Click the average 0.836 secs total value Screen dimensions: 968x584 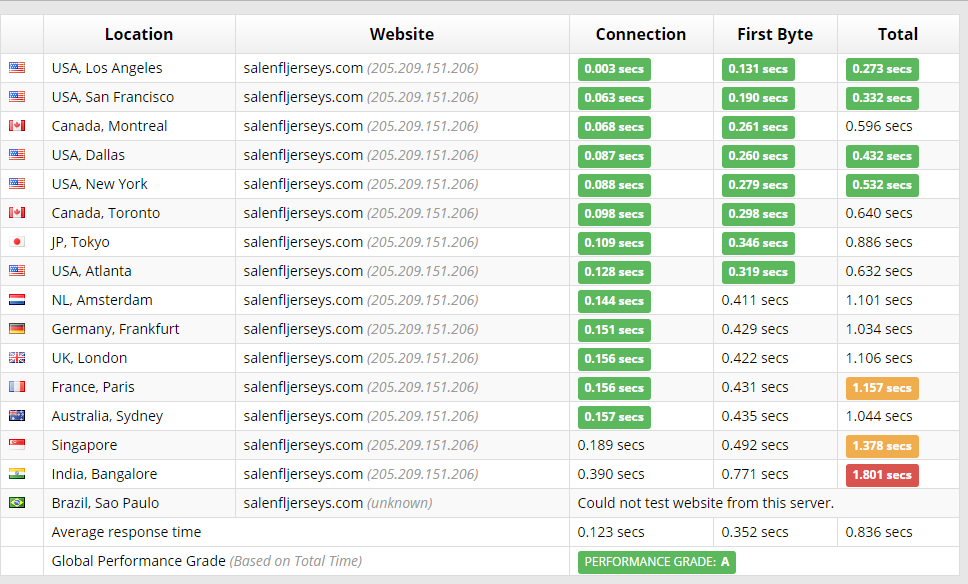tap(879, 532)
